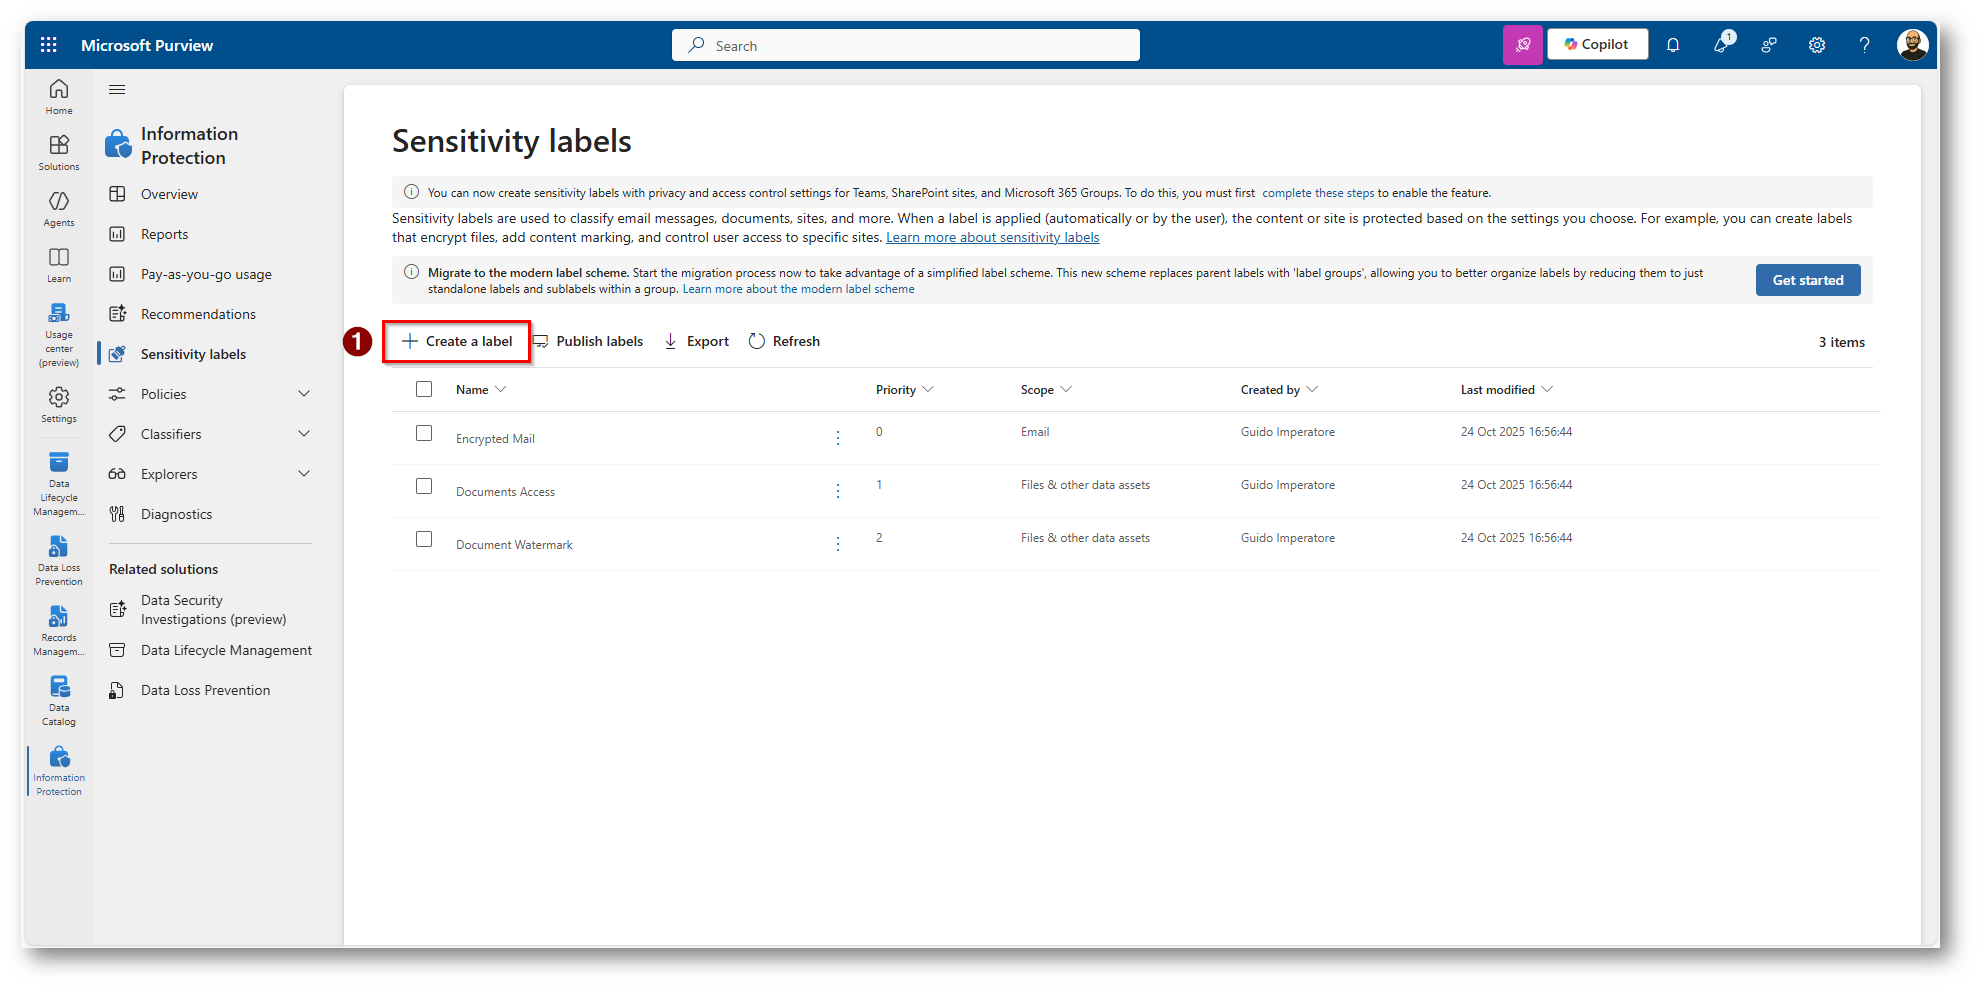Open the header settings gear
Screen dimensions: 1982x990
(1817, 45)
